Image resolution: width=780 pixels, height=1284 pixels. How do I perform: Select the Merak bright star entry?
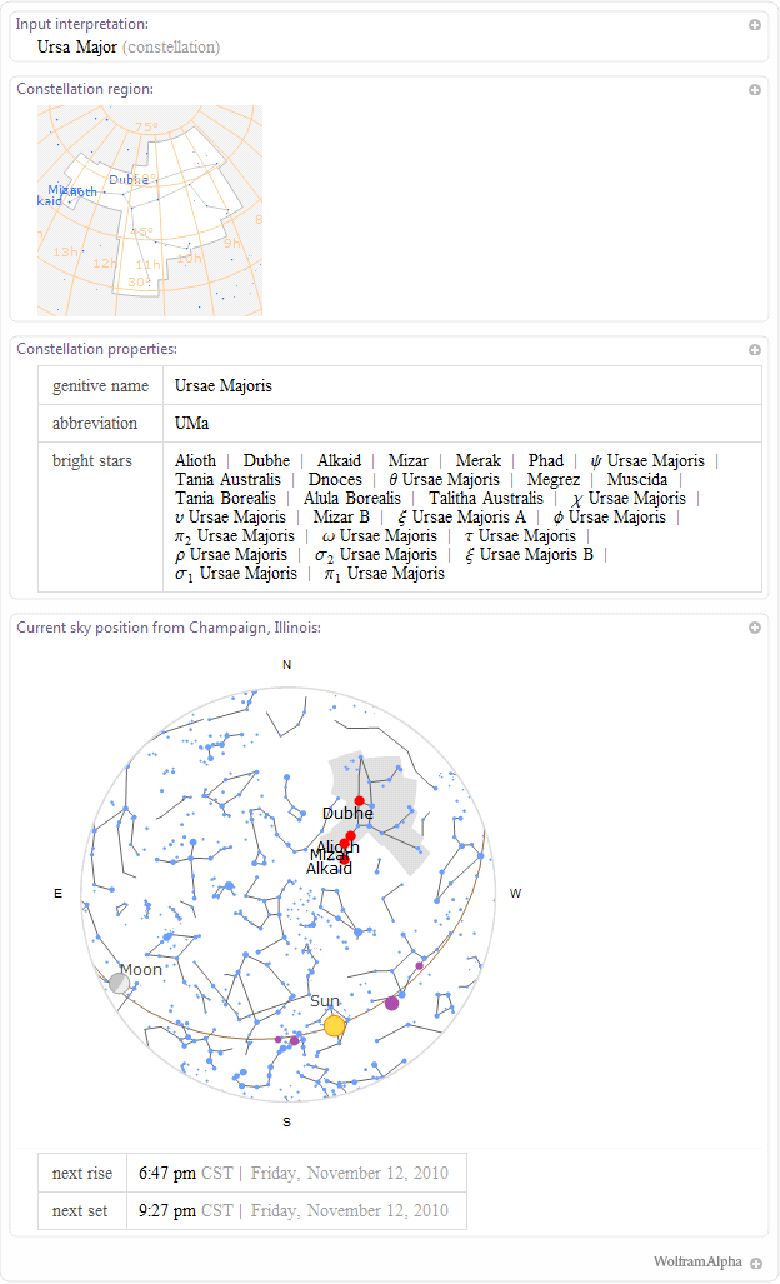478,461
